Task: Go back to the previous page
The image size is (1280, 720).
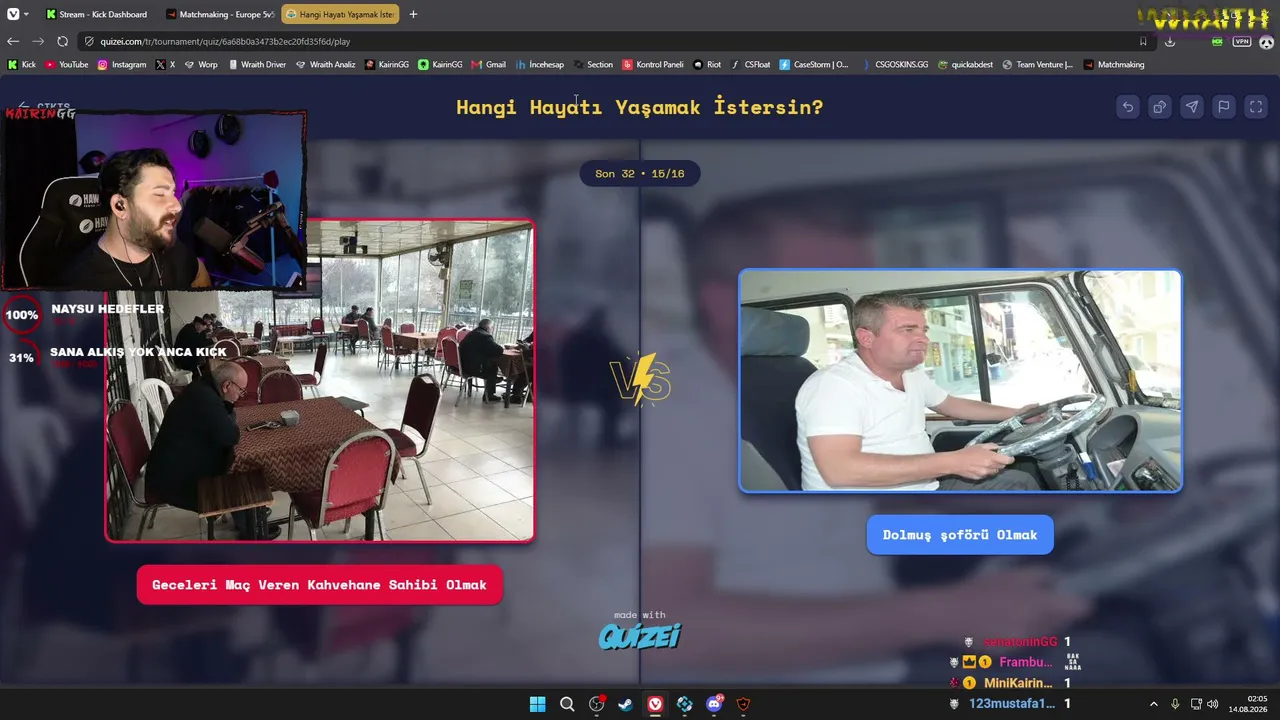Action: click(x=13, y=42)
